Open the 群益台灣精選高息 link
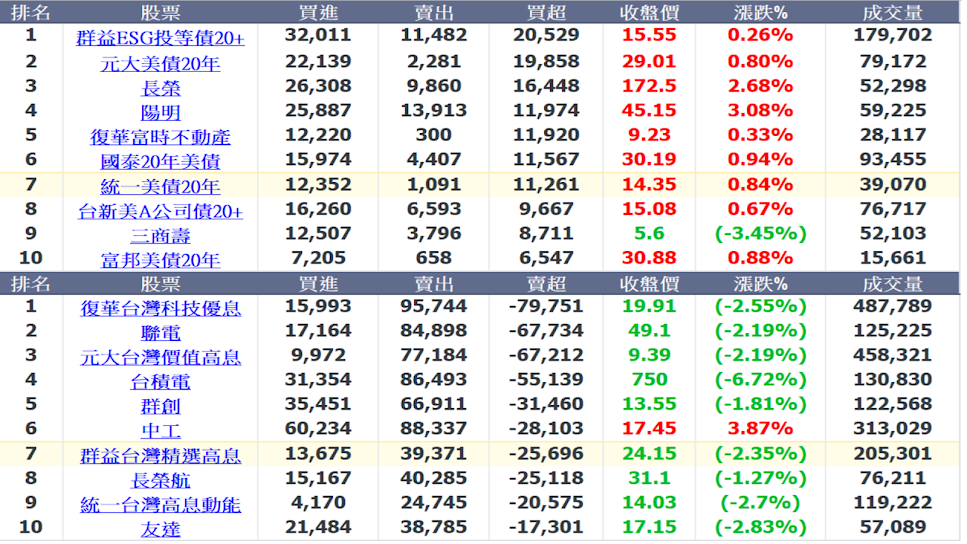 coord(160,456)
